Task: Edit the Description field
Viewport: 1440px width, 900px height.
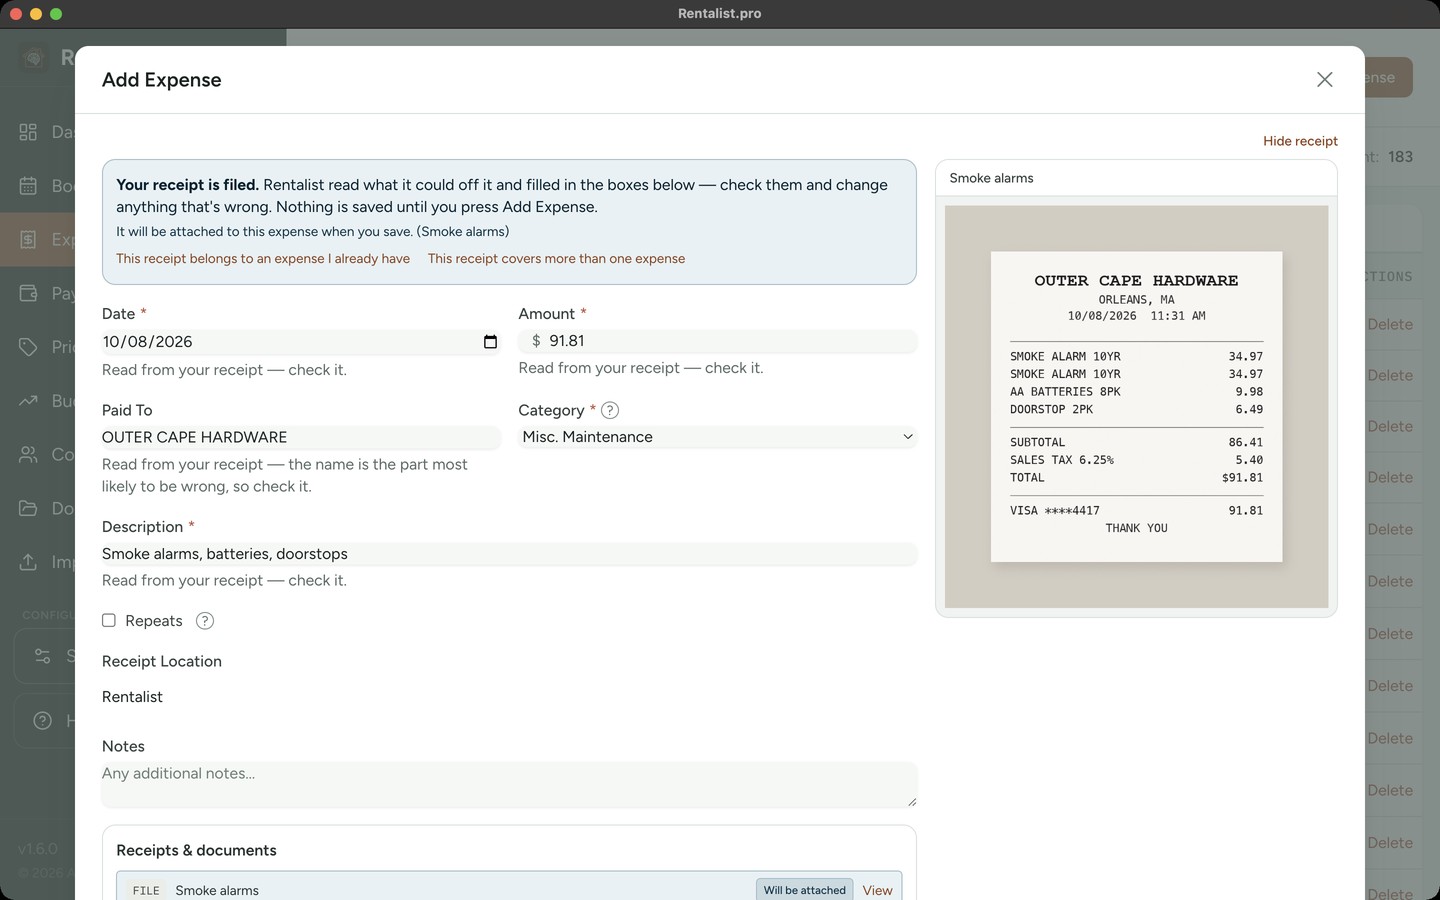Action: [509, 554]
